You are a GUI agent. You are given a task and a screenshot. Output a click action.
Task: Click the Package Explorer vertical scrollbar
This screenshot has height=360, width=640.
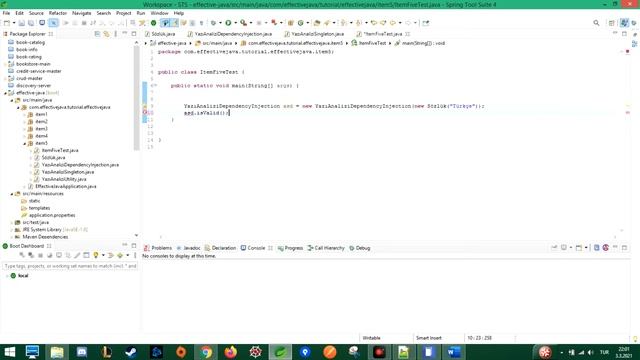[x=136, y=98]
